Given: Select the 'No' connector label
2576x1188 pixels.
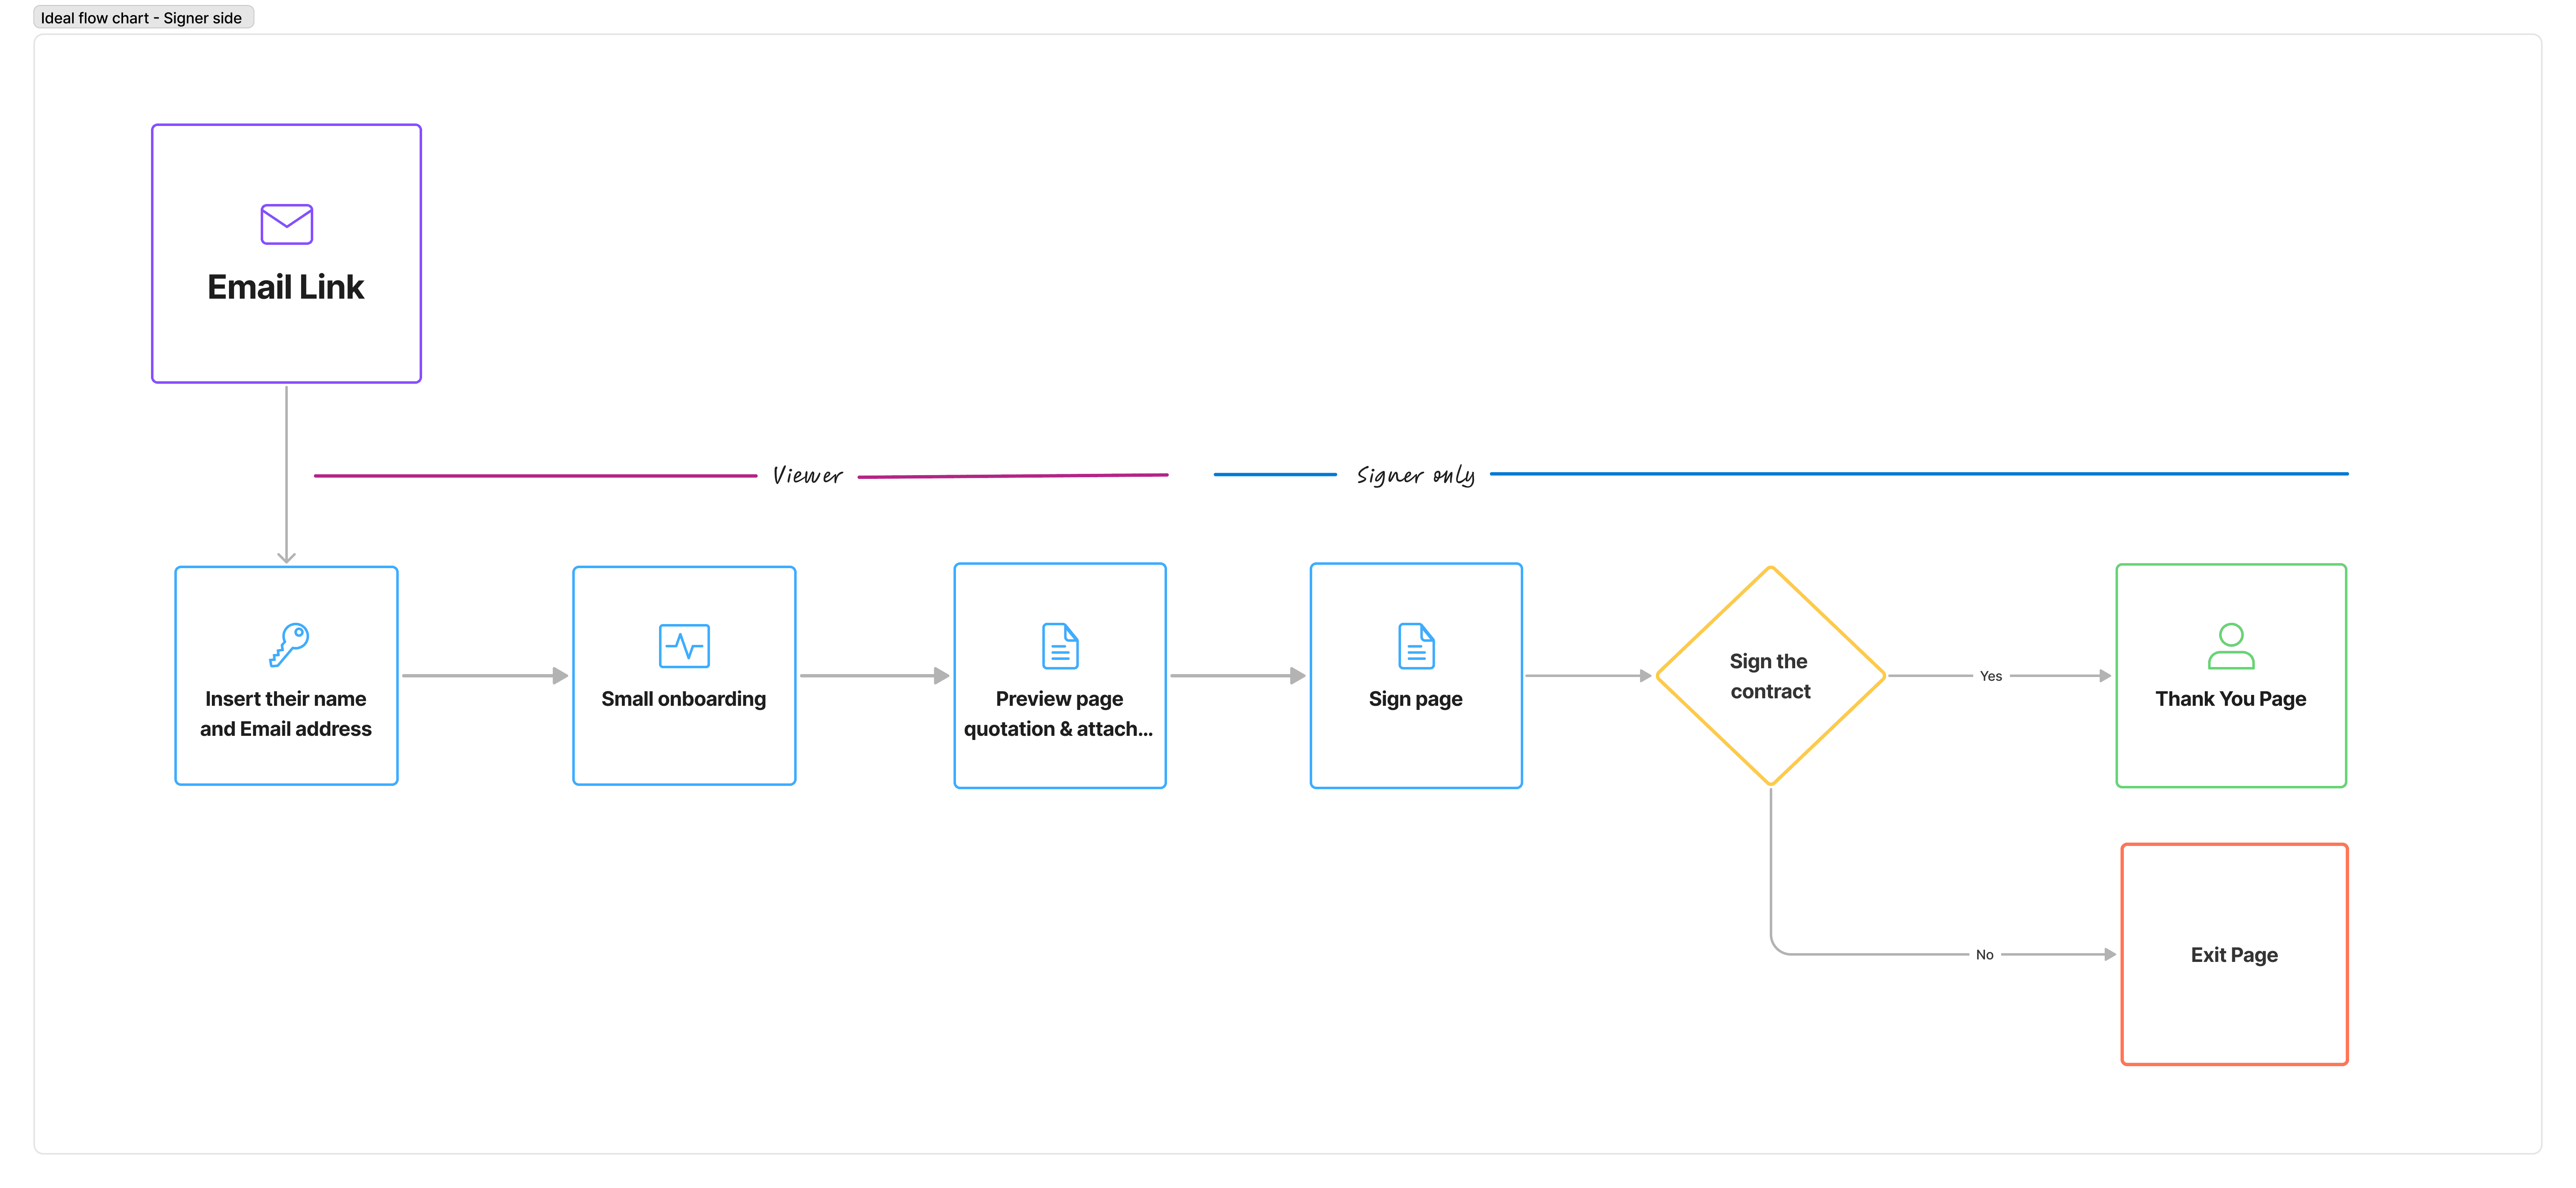Looking at the screenshot, I should (1984, 955).
